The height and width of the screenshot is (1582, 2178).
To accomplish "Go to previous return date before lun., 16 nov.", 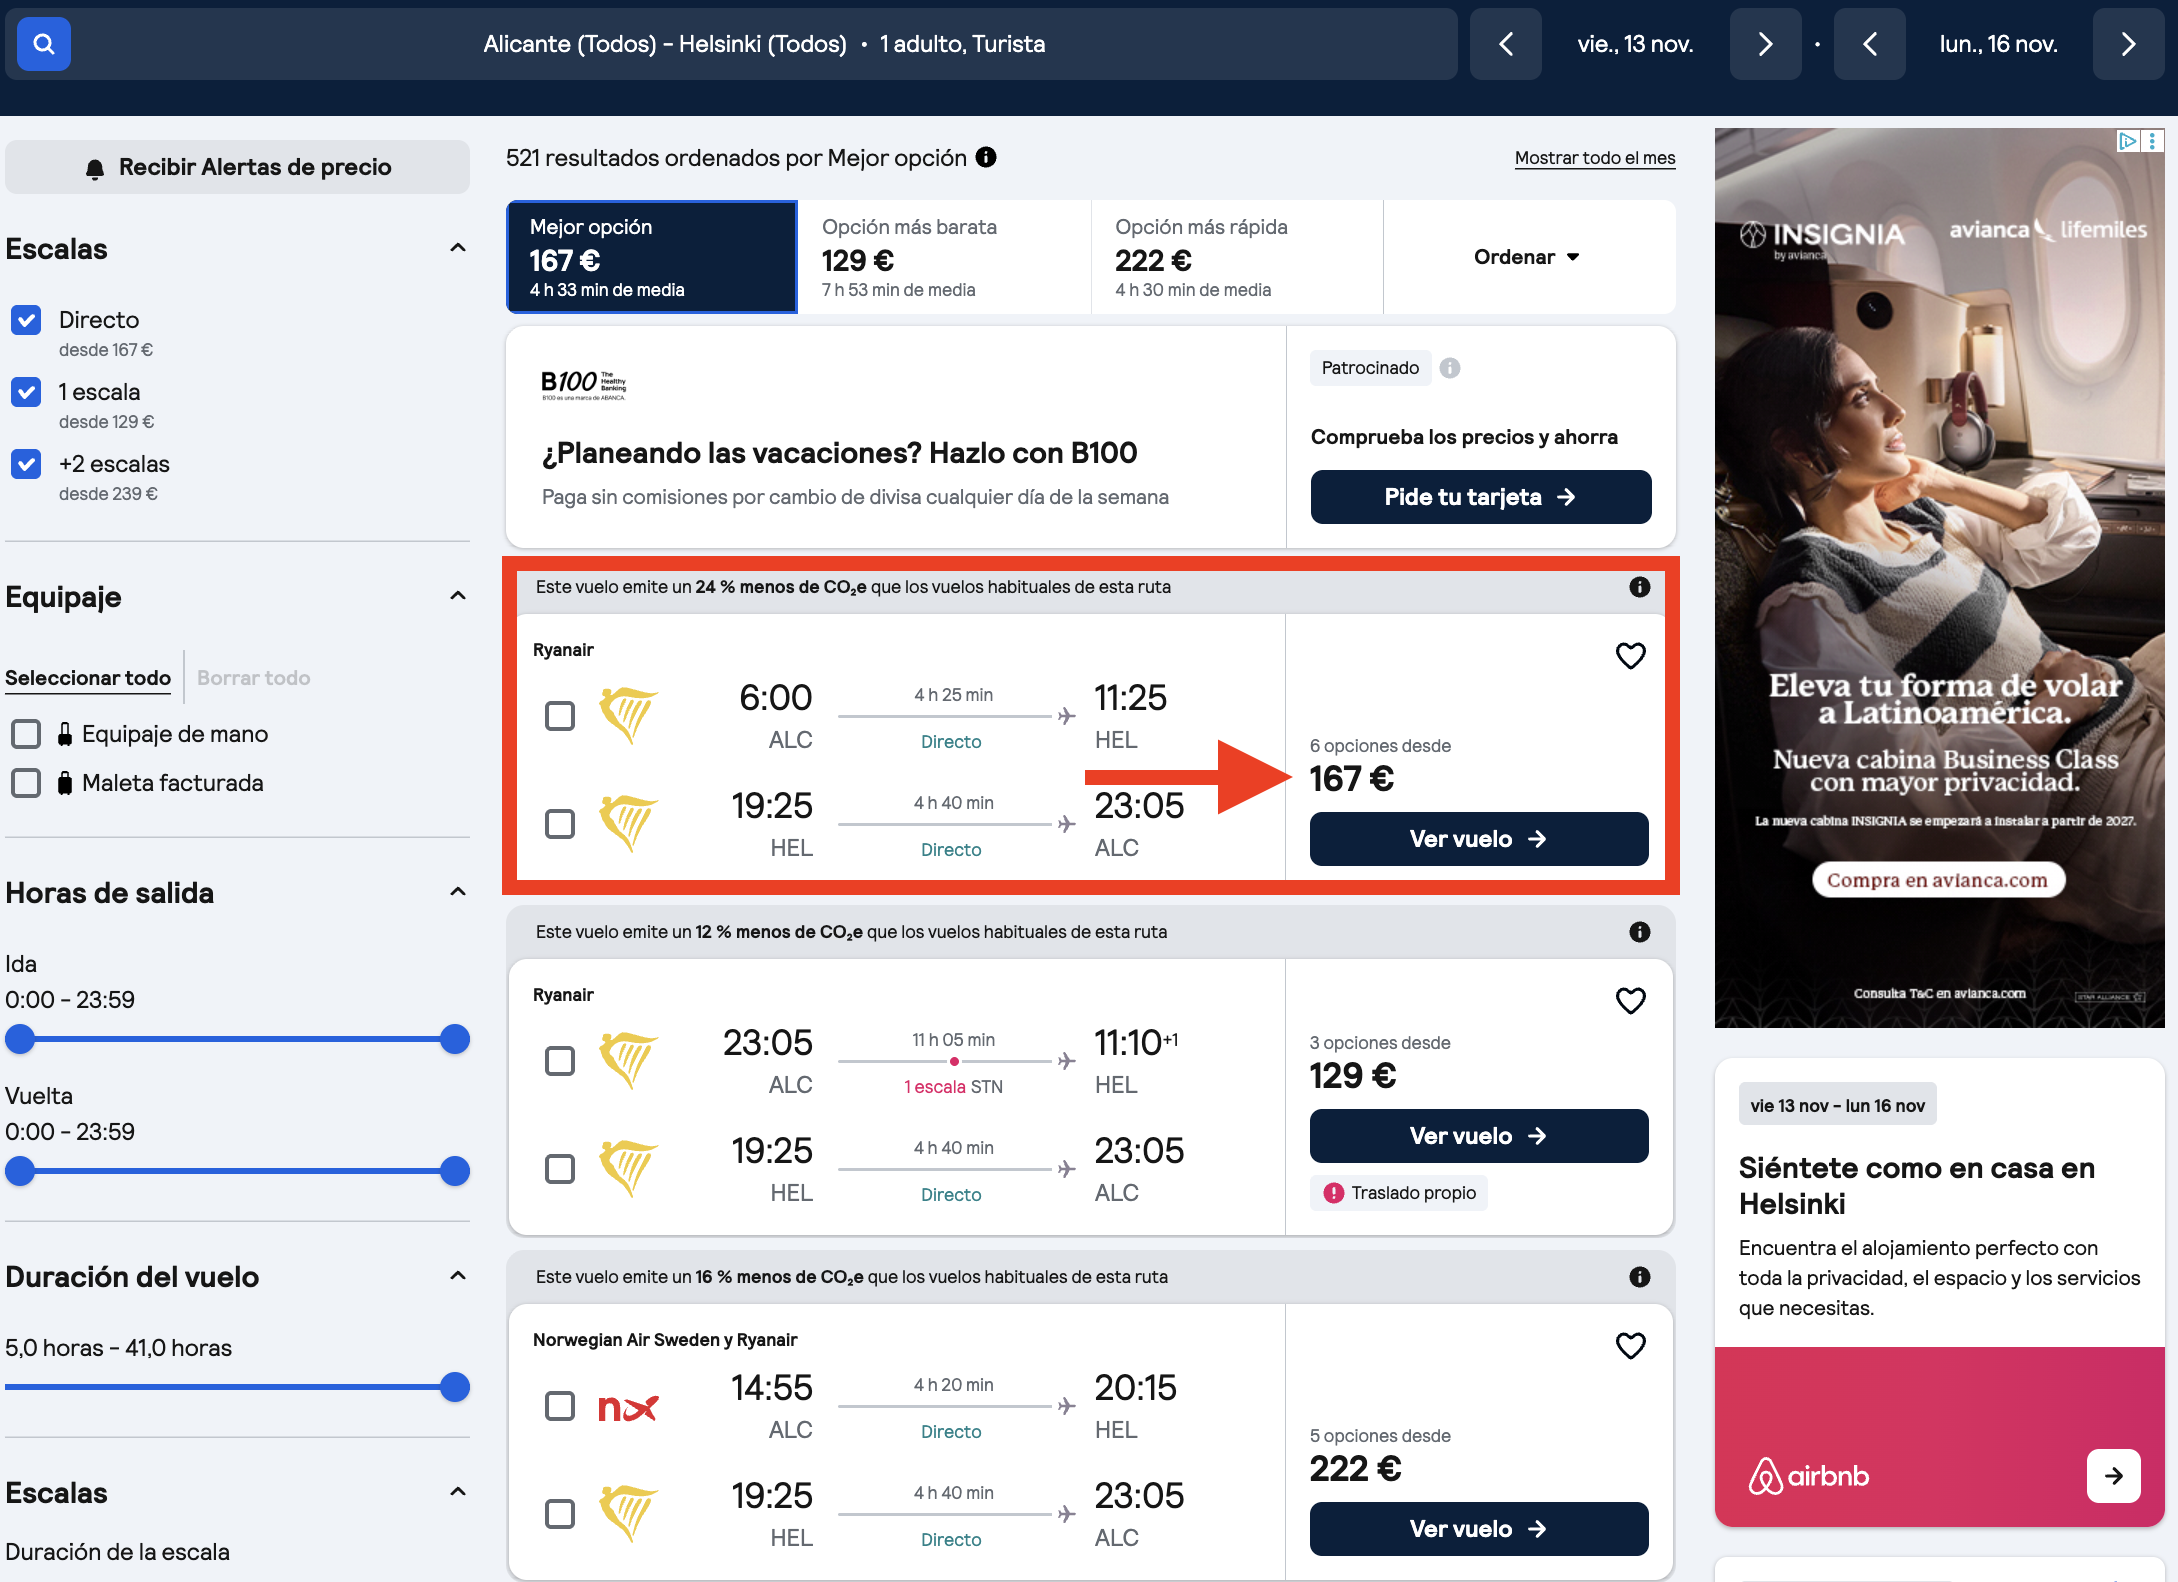I will pos(1869,44).
